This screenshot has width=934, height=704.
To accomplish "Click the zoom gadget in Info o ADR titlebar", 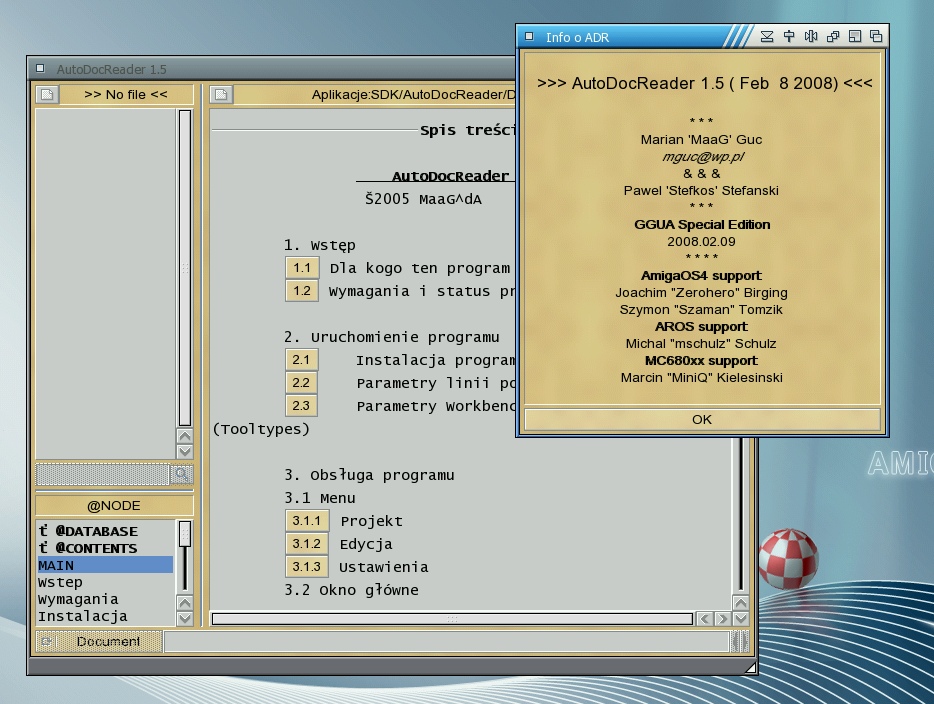I will tap(854, 37).
